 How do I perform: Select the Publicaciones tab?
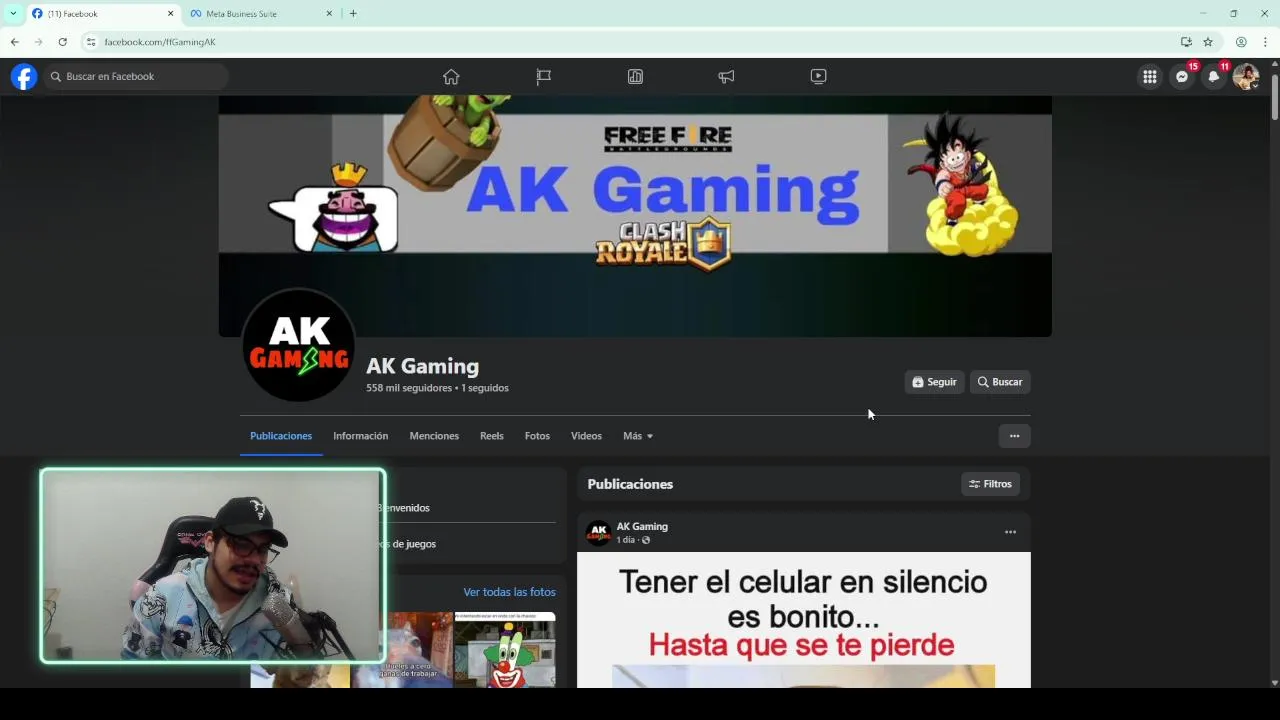(281, 436)
